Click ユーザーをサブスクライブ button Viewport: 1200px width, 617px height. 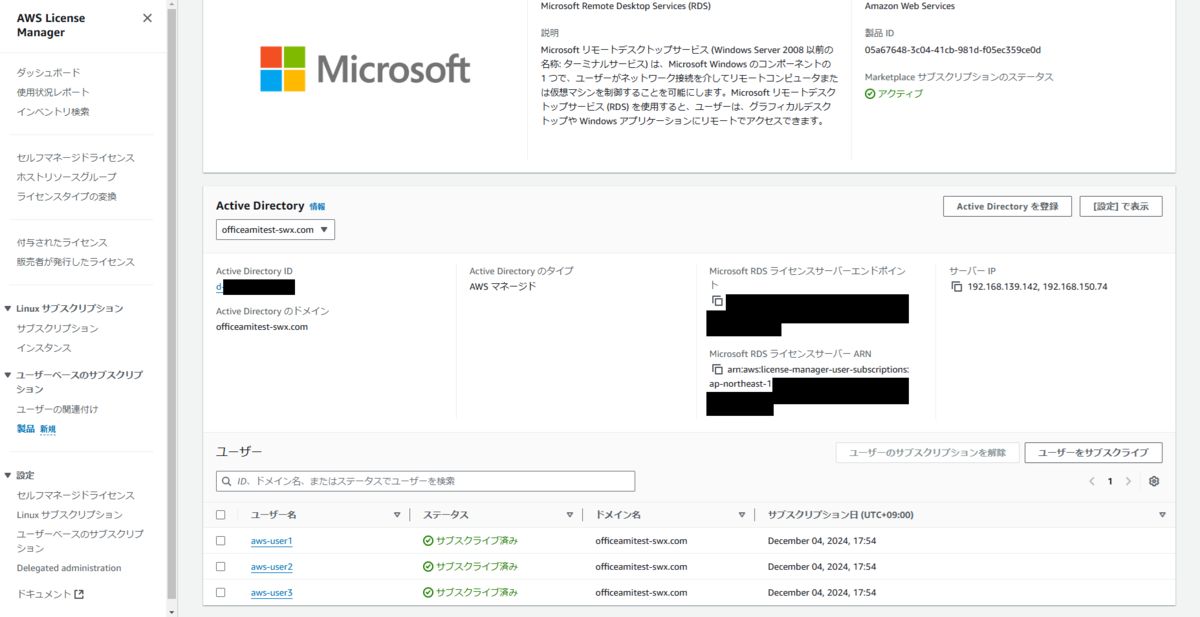coord(1093,453)
